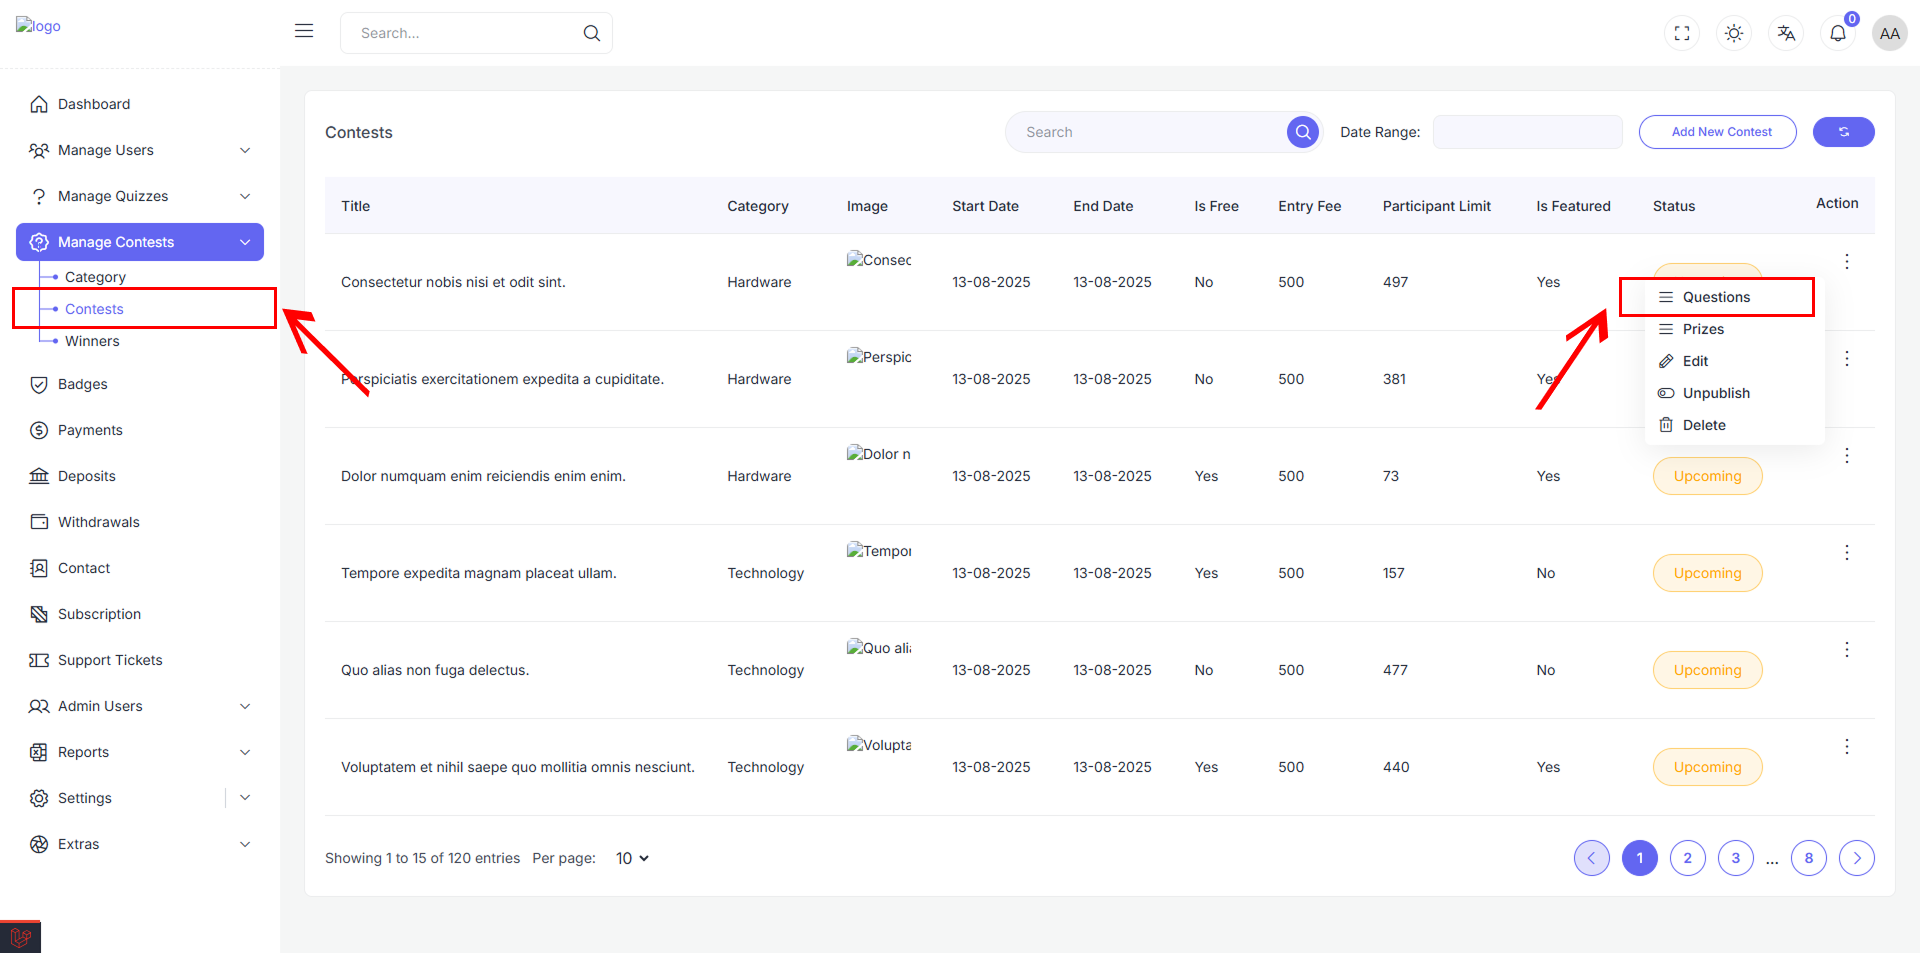This screenshot has height=953, width=1920.
Task: Enter fullscreen mode via the header icon
Action: [x=1682, y=33]
